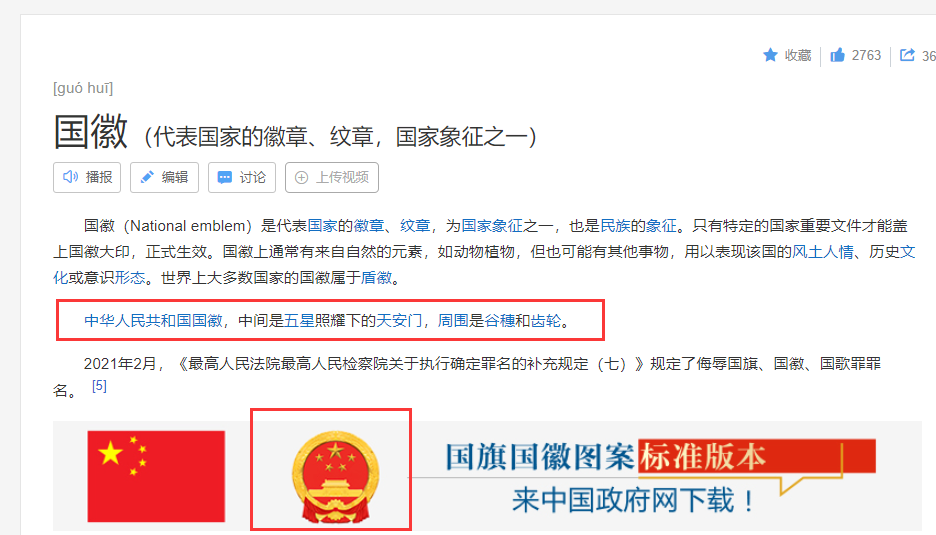Follow the 纹章 hyperlink

[x=415, y=226]
